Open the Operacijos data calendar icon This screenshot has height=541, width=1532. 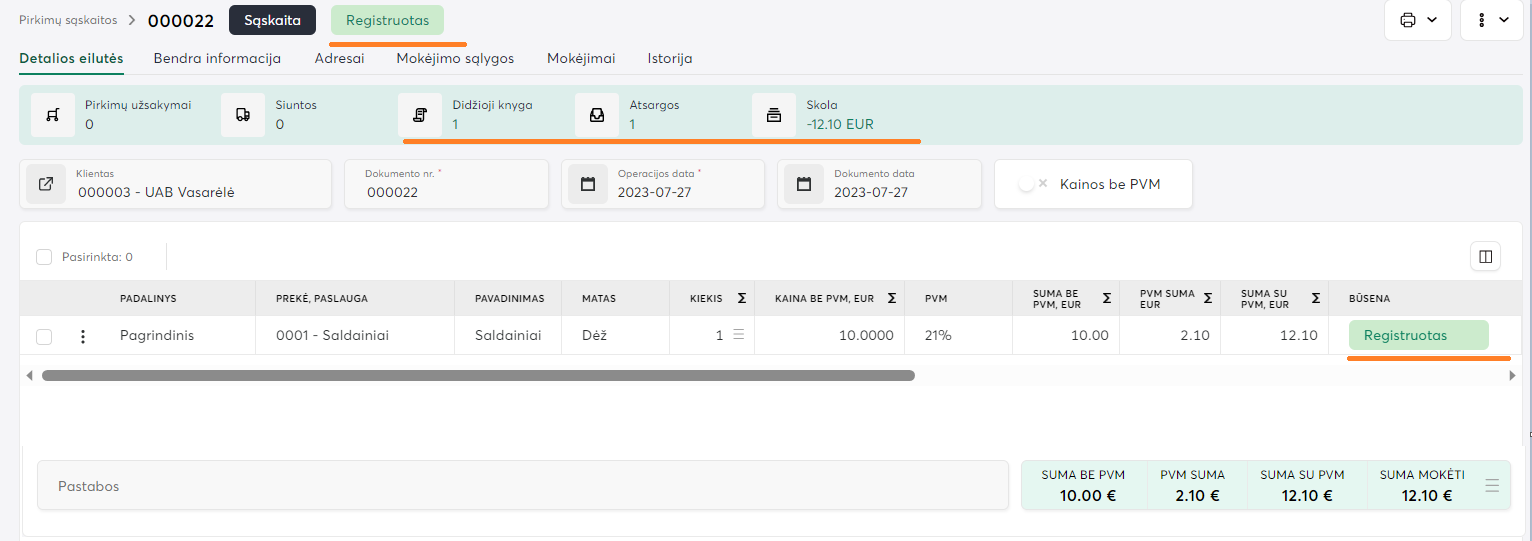click(x=588, y=184)
